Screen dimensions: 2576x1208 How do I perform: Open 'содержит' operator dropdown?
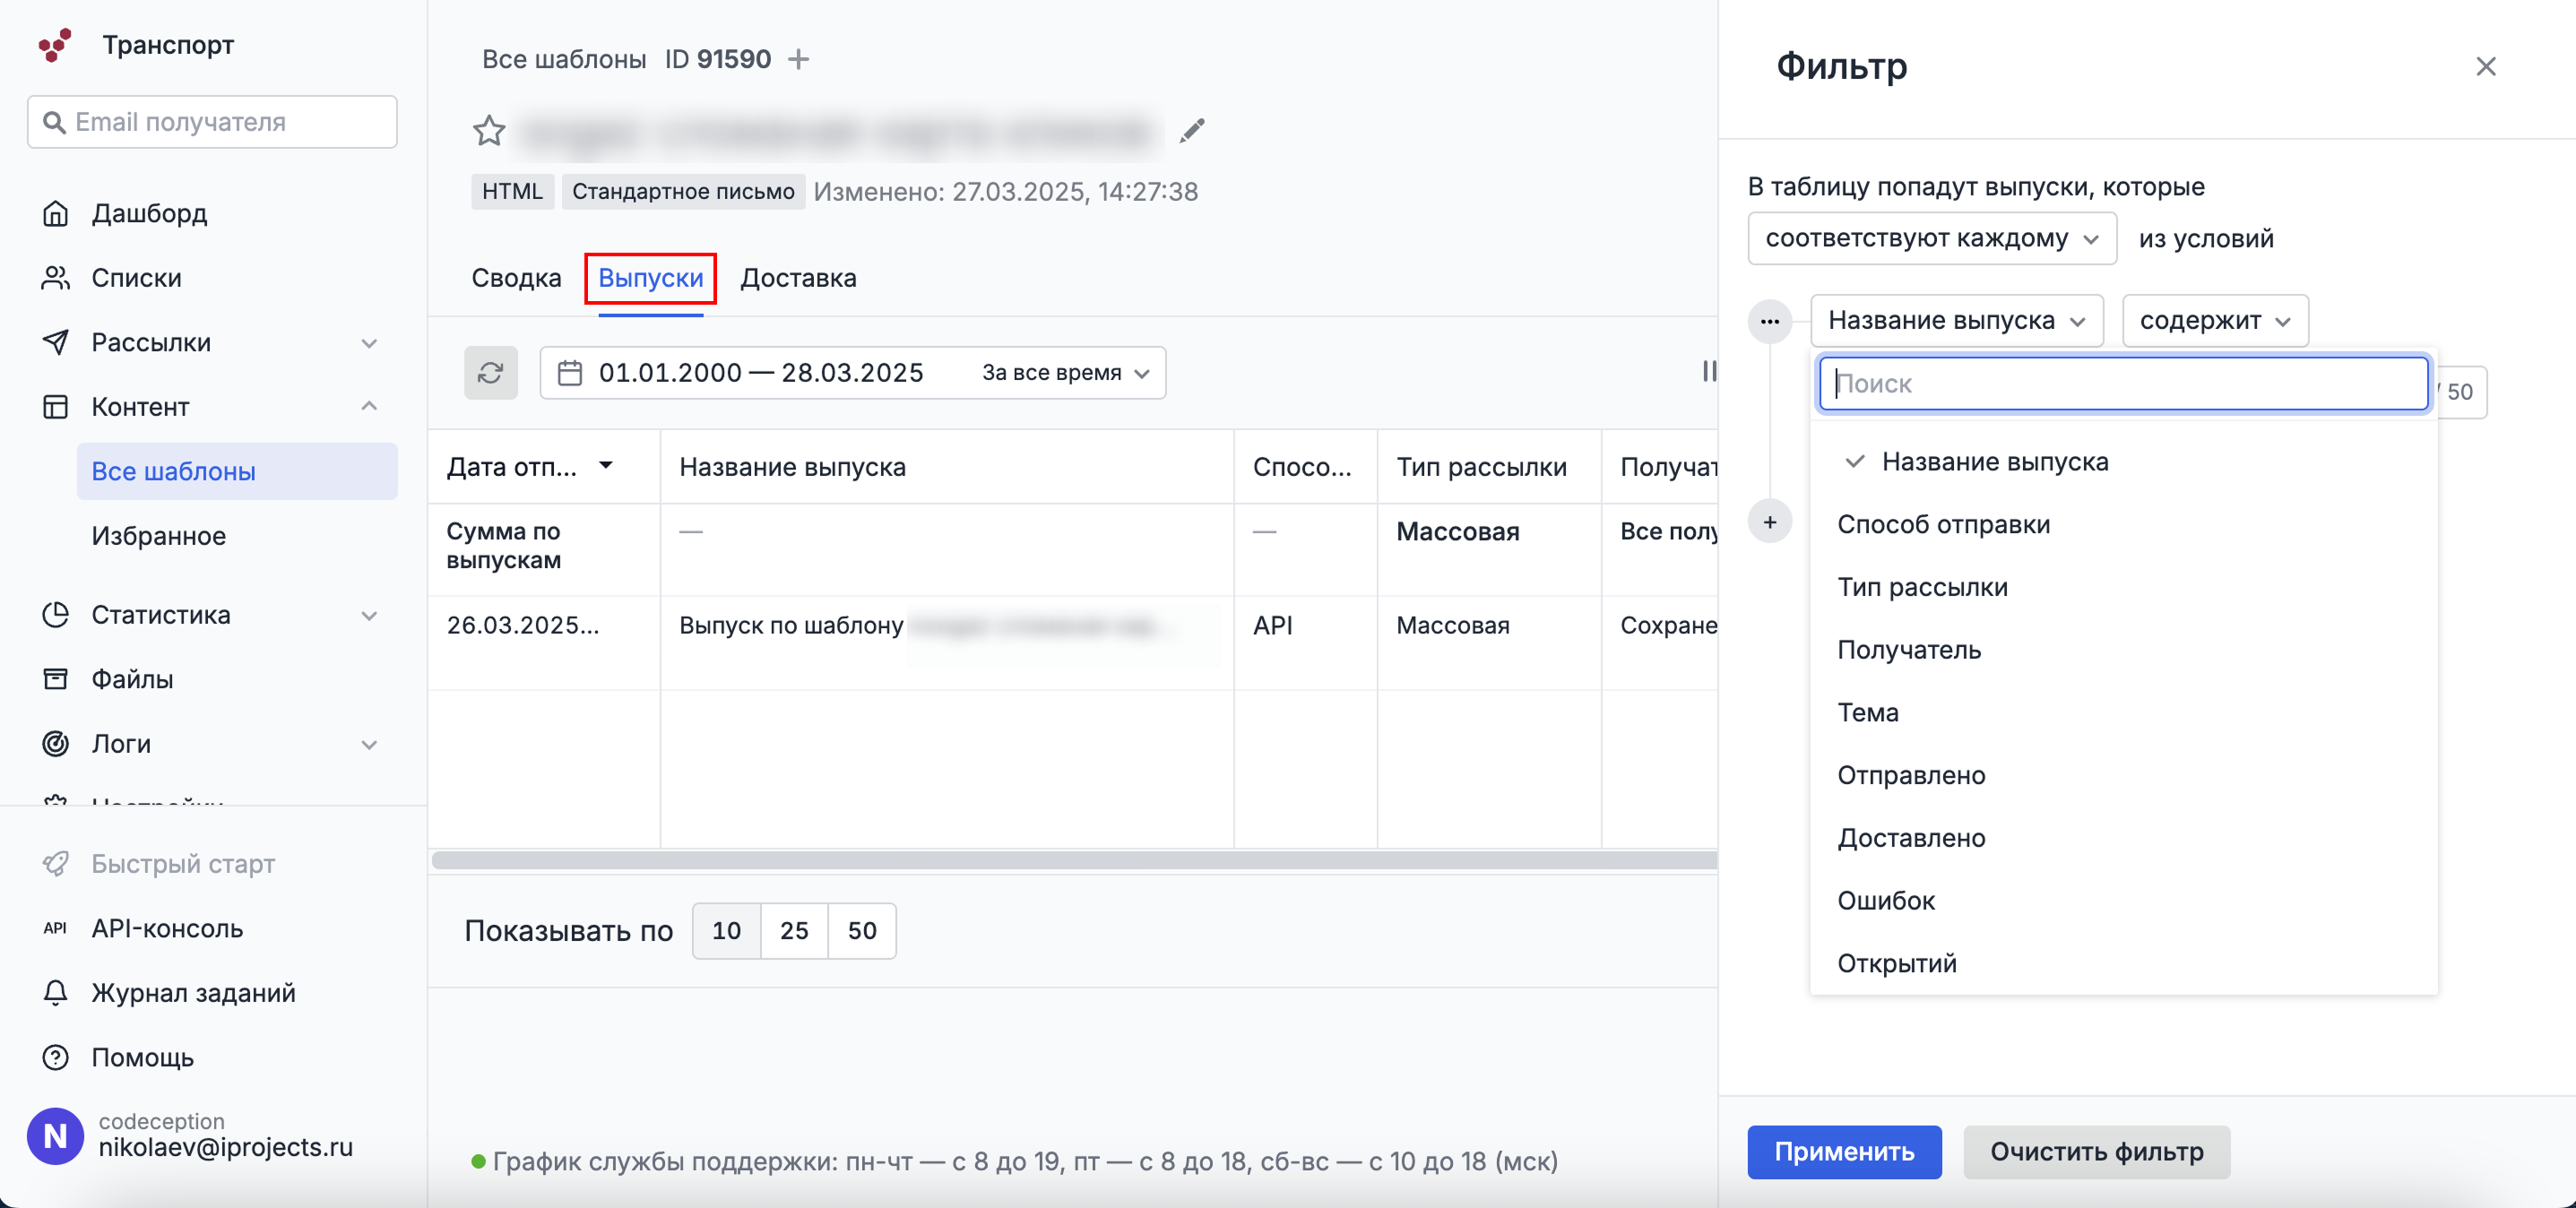click(2214, 321)
